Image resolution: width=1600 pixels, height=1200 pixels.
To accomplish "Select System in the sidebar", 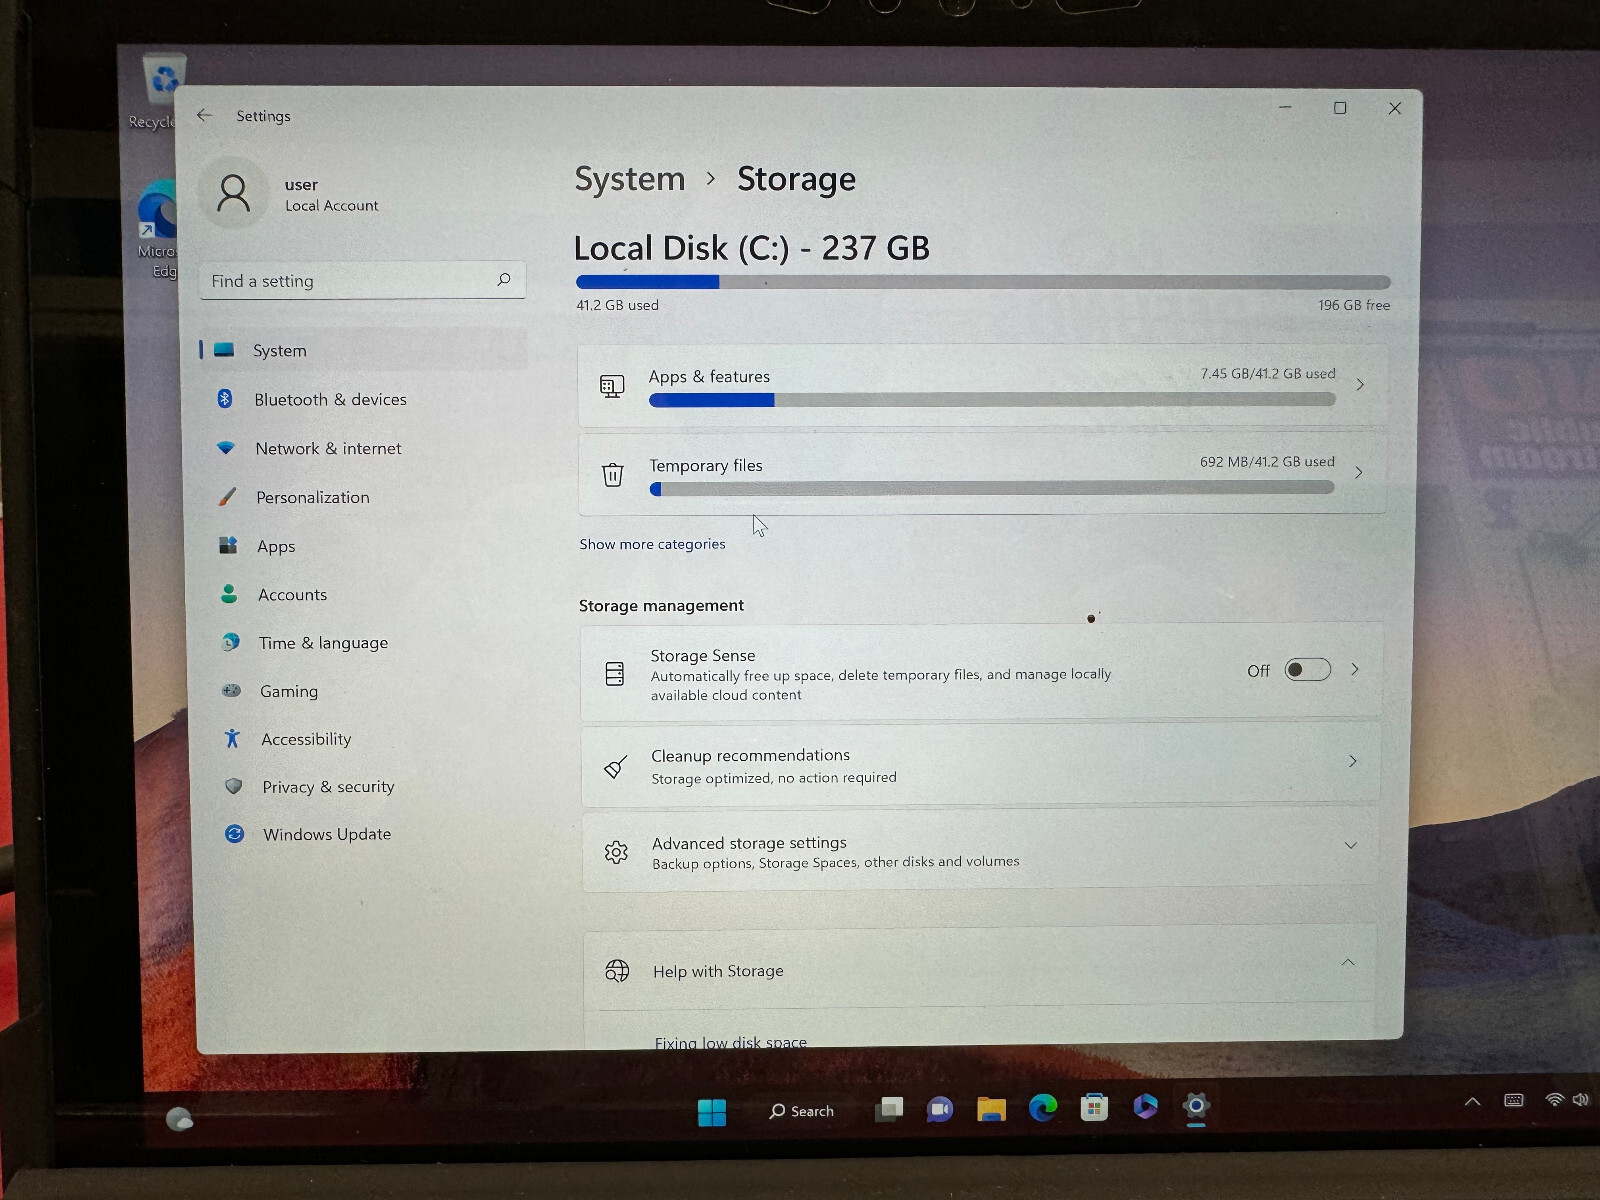I will click(362, 350).
